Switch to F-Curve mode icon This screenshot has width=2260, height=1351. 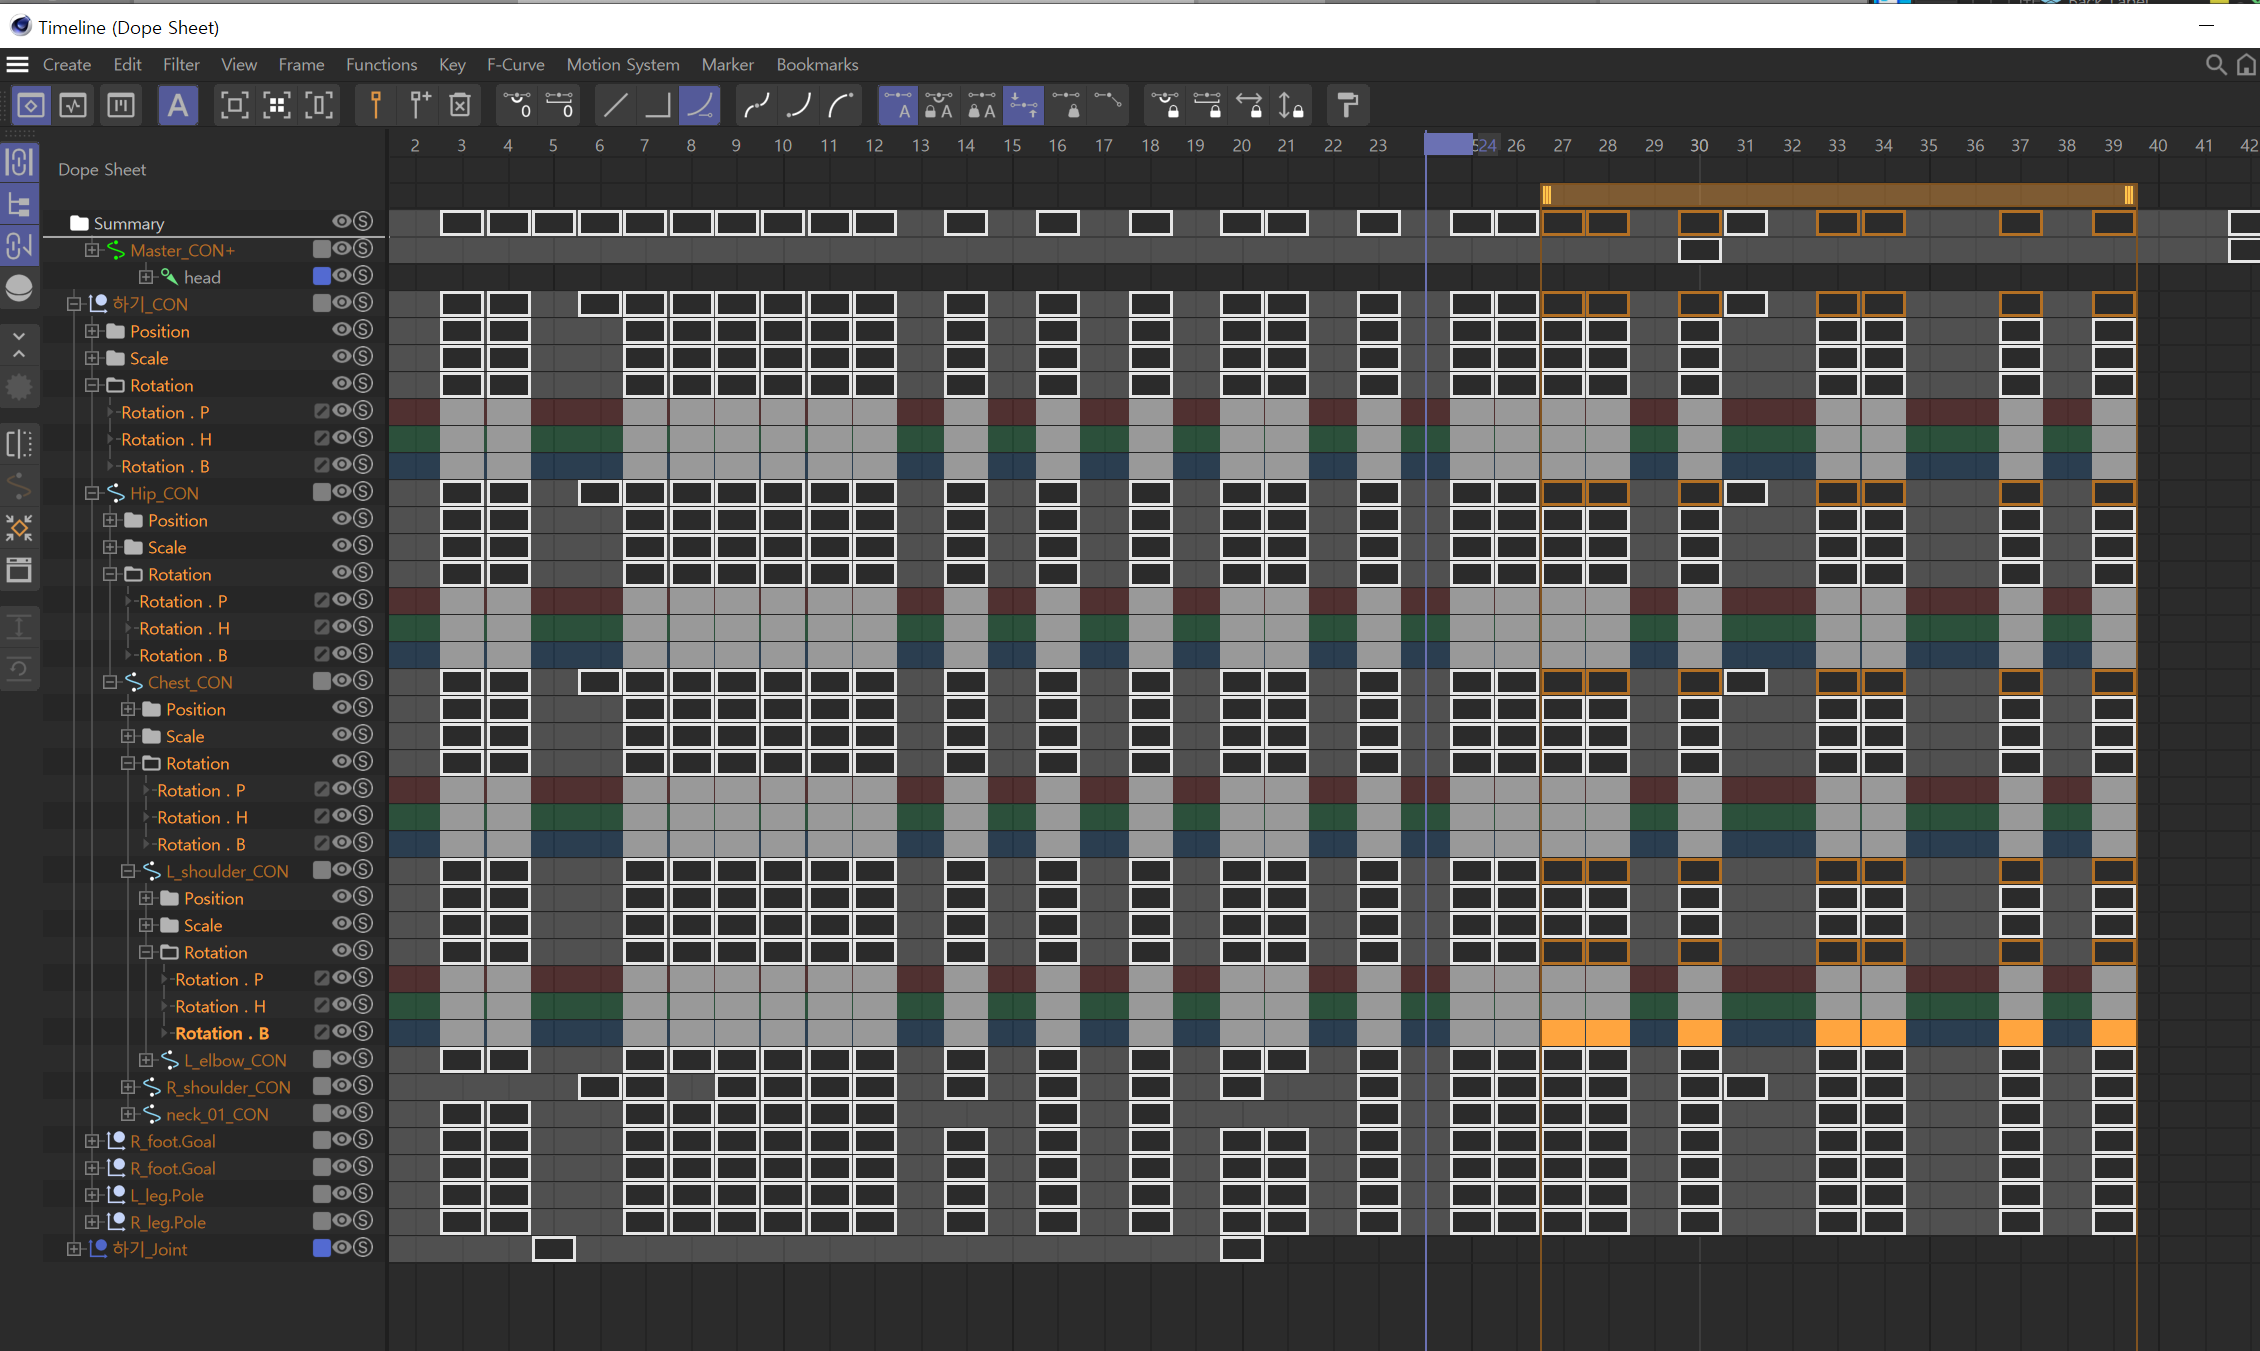[73, 105]
